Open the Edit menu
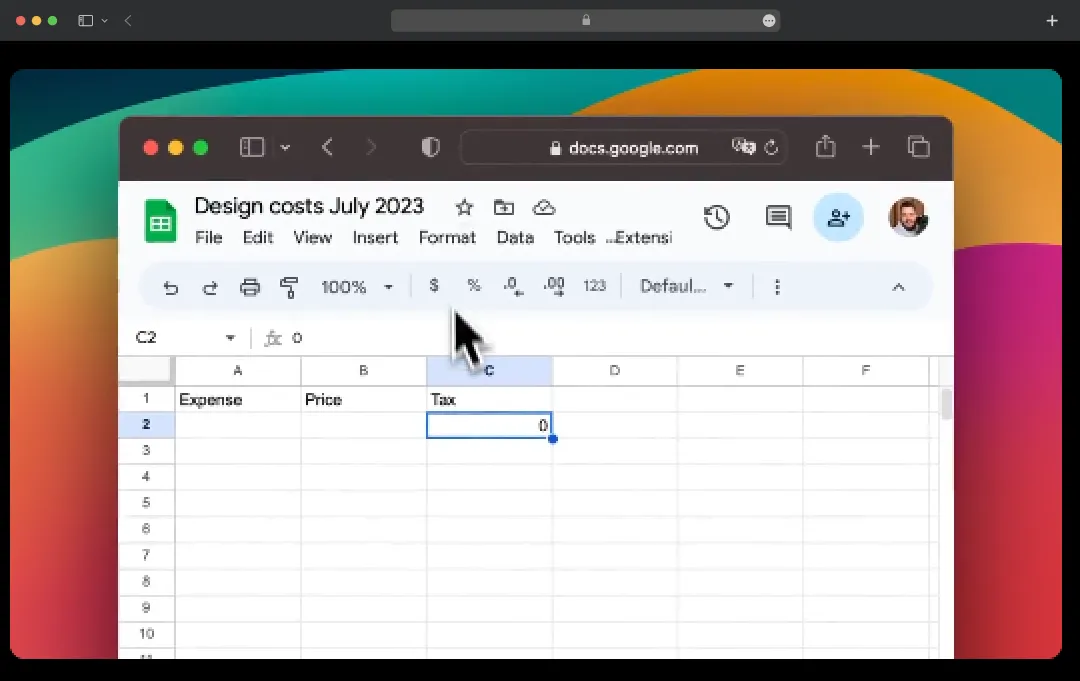1080x681 pixels. pos(258,238)
